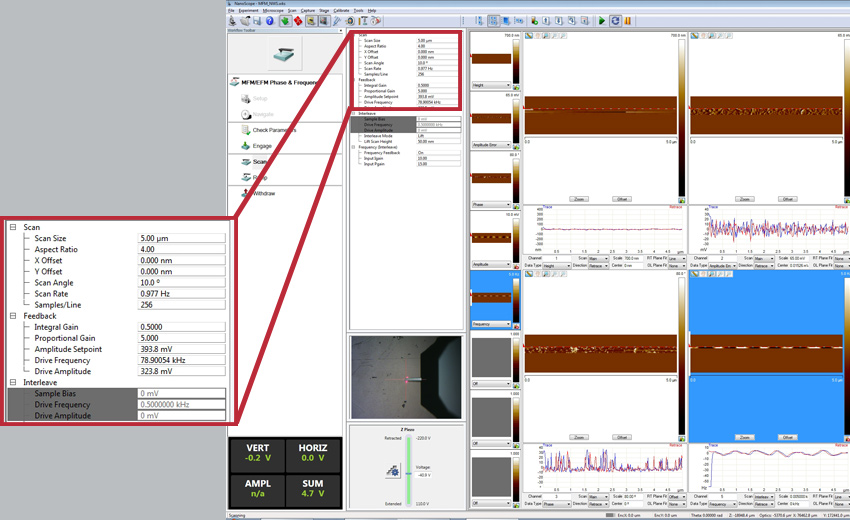850x520 pixels.
Task: Click the Offset button under the Phase image
Action: pos(622,437)
